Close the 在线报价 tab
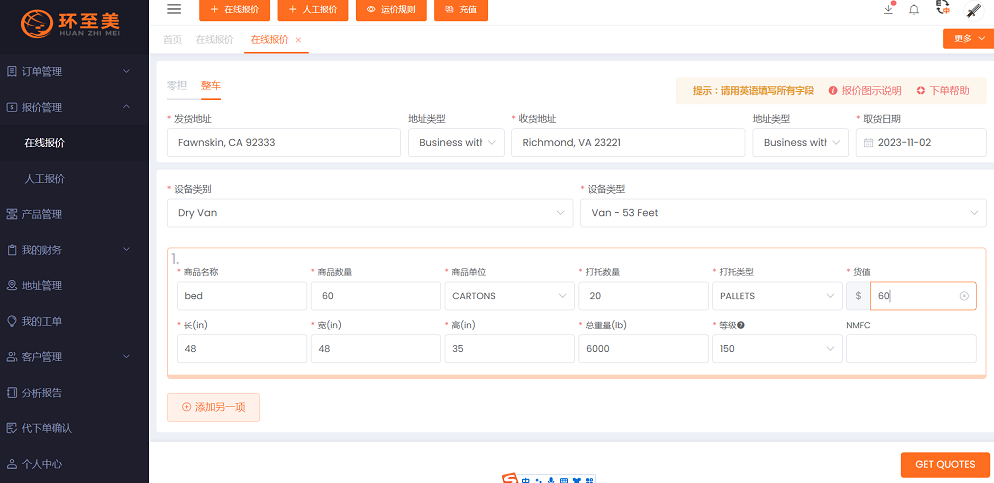The width and height of the screenshot is (994, 483). pos(298,40)
